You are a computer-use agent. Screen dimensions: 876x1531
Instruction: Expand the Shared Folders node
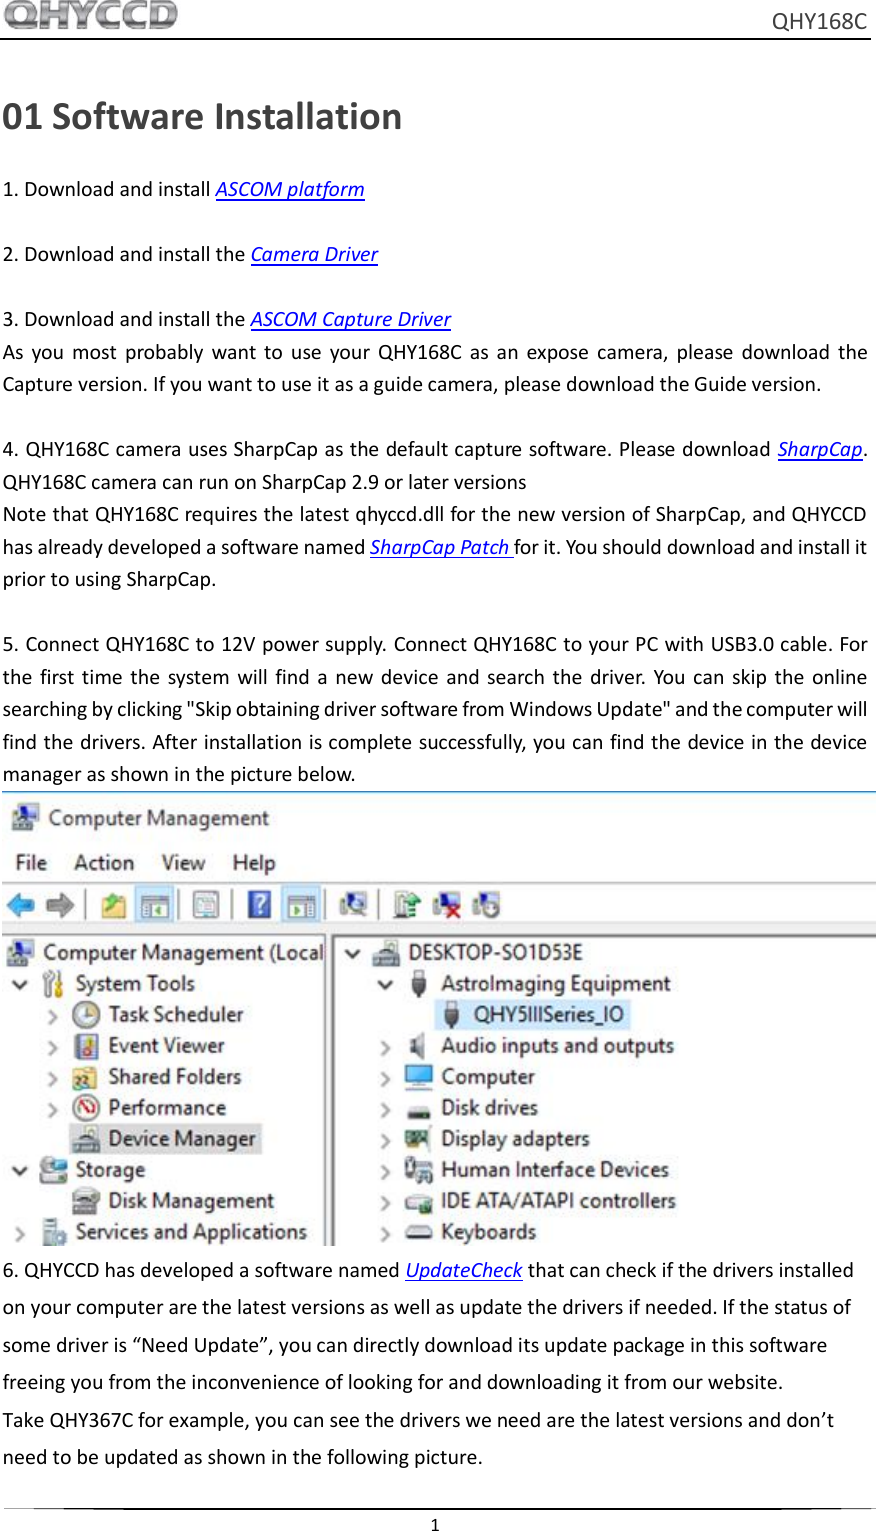53,1079
